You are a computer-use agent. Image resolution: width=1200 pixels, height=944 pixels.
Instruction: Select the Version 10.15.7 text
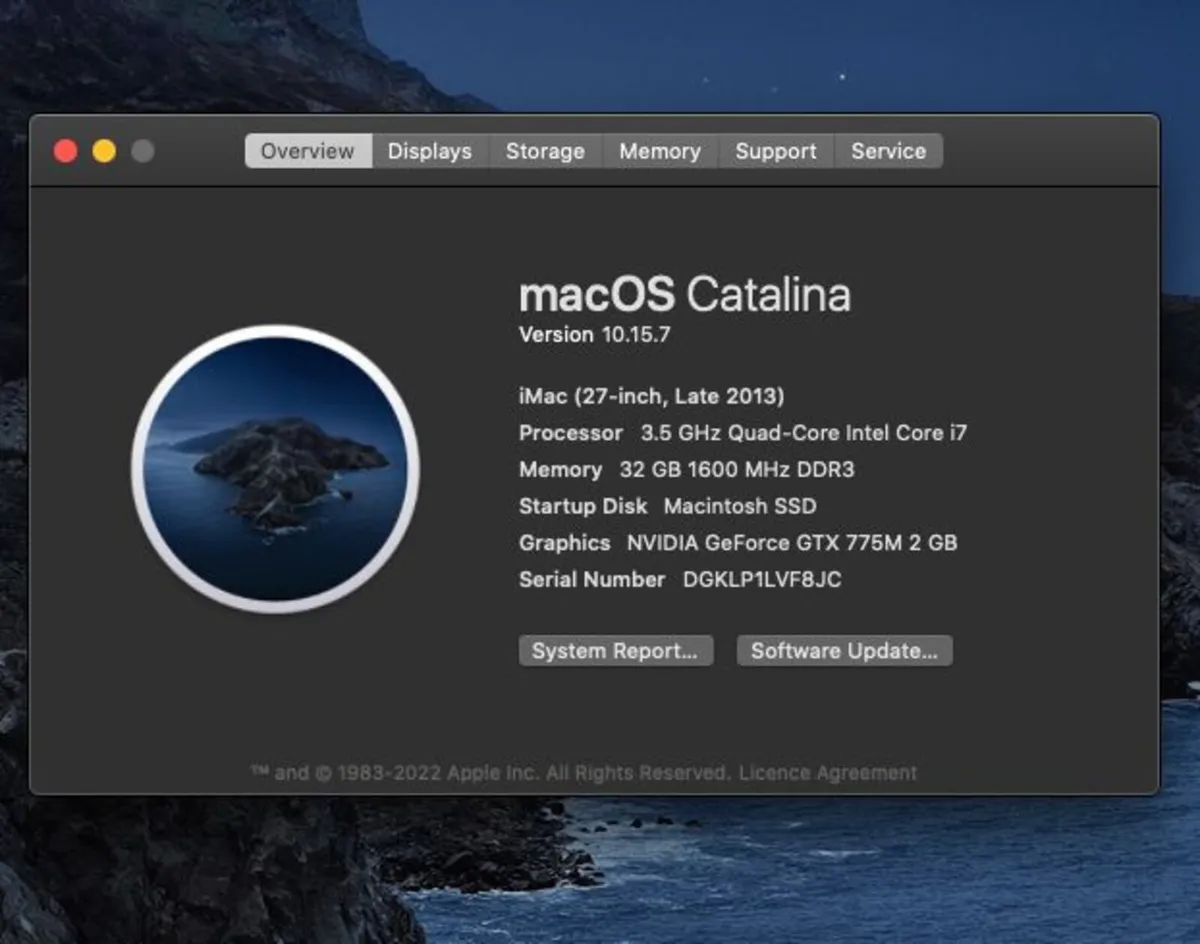[x=594, y=334]
